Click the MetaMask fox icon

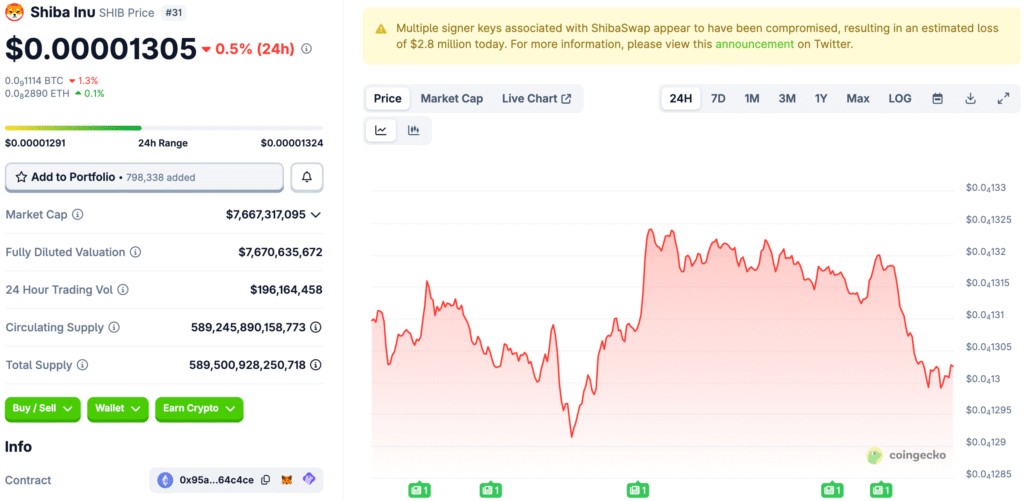click(x=287, y=480)
